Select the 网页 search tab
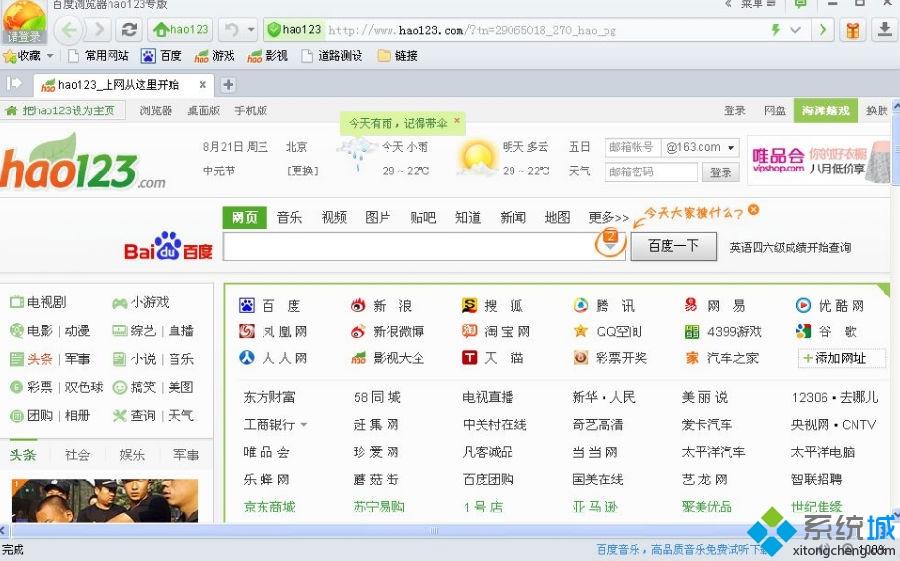Viewport: 900px width, 561px height. pos(245,218)
